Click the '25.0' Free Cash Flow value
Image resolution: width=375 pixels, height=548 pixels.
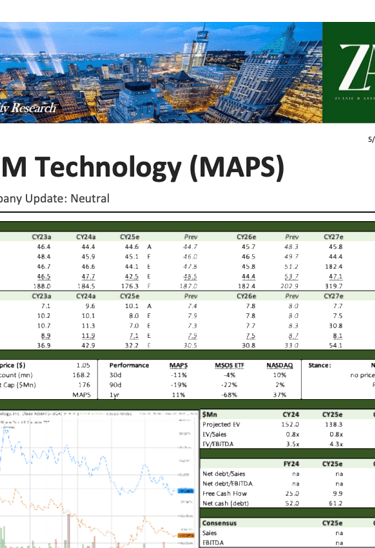pos(293,493)
